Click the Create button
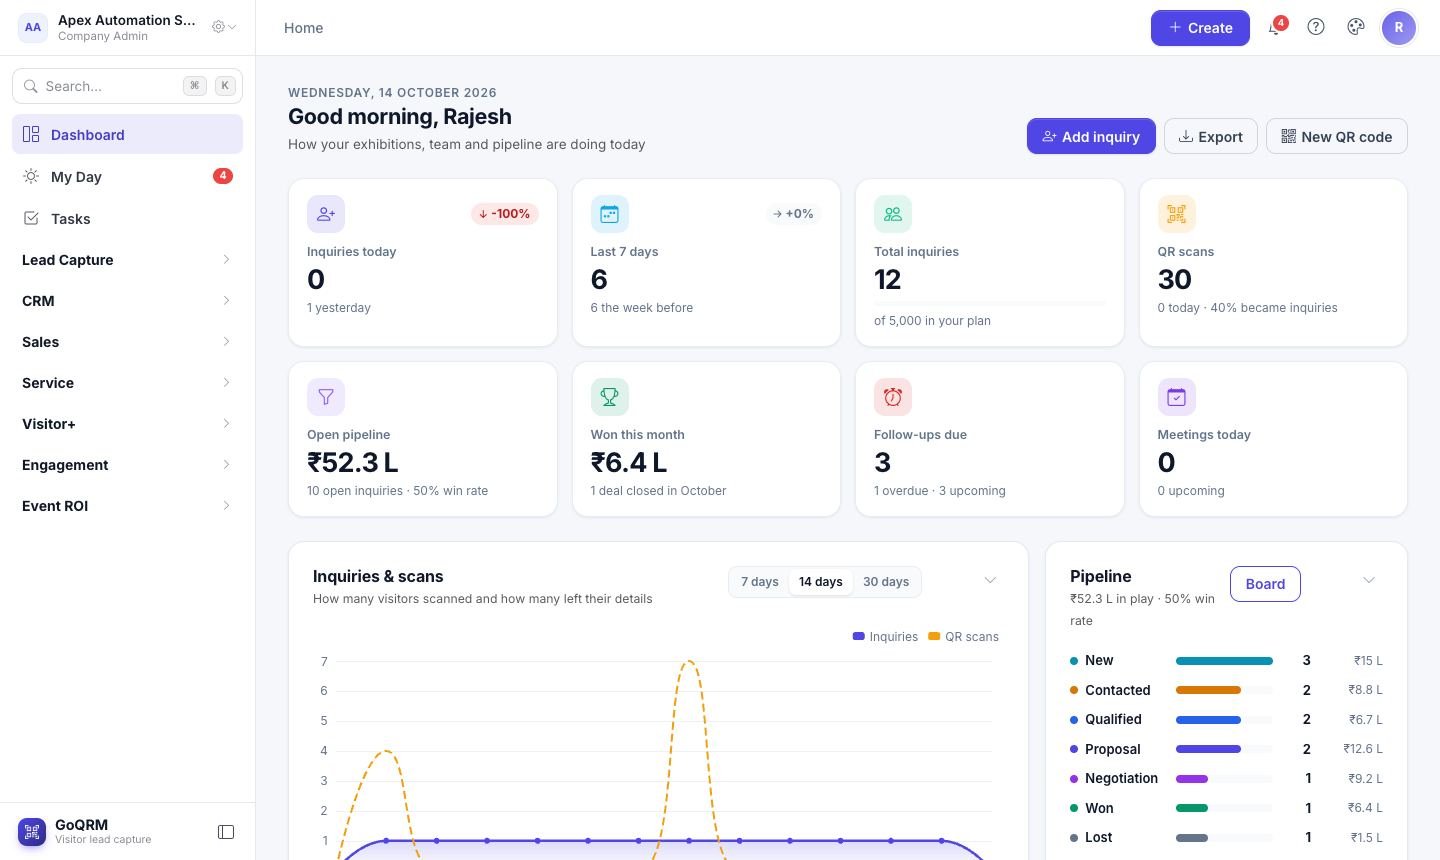The image size is (1440, 860). (x=1200, y=28)
